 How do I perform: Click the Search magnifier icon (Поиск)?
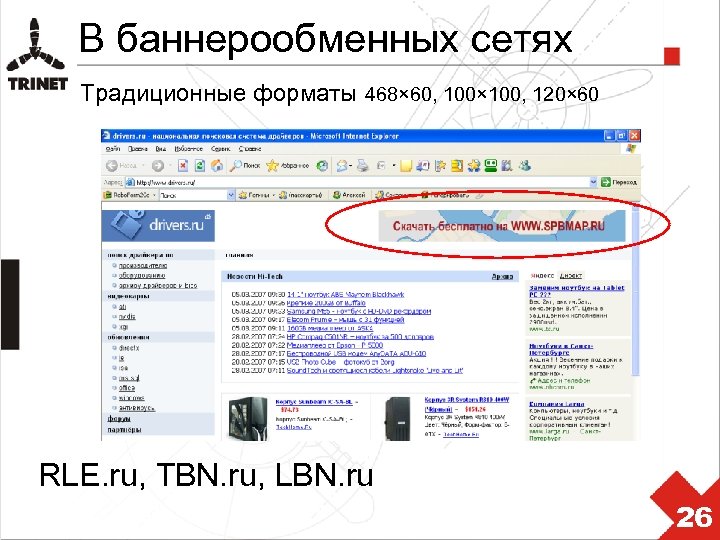pyautogui.click(x=236, y=165)
